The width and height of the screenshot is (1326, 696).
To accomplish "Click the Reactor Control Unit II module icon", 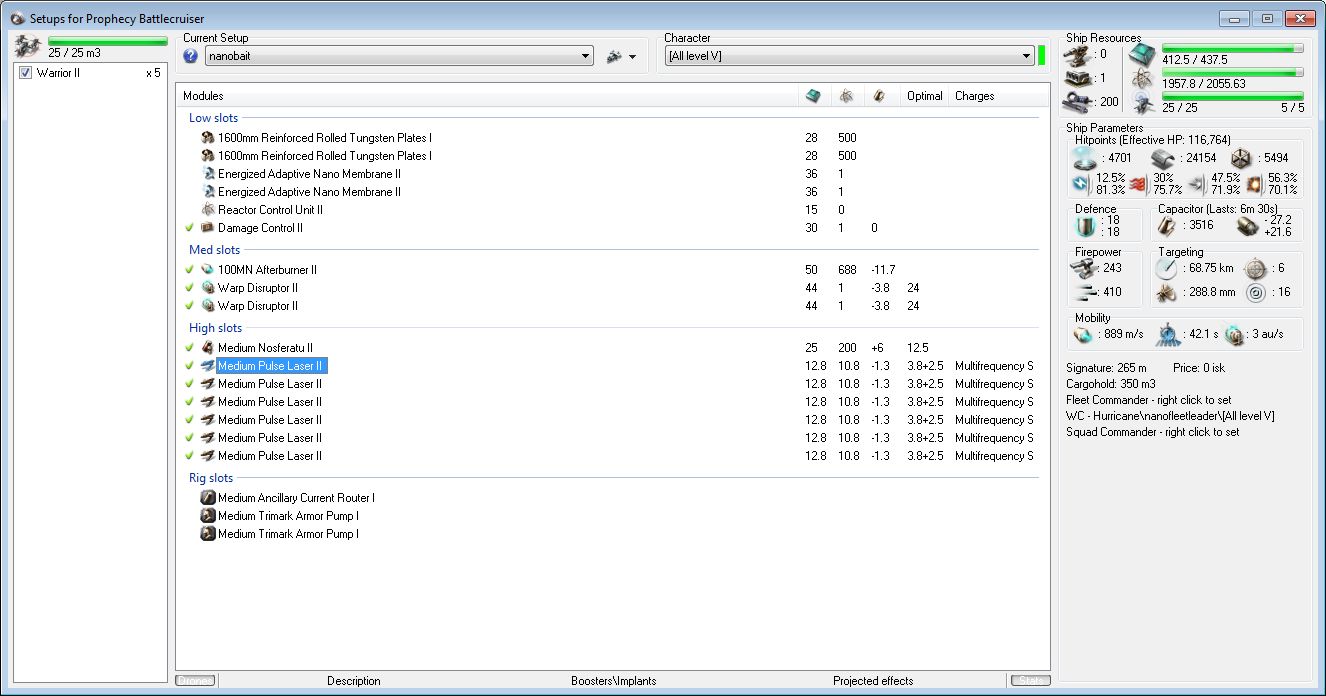I will (208, 210).
